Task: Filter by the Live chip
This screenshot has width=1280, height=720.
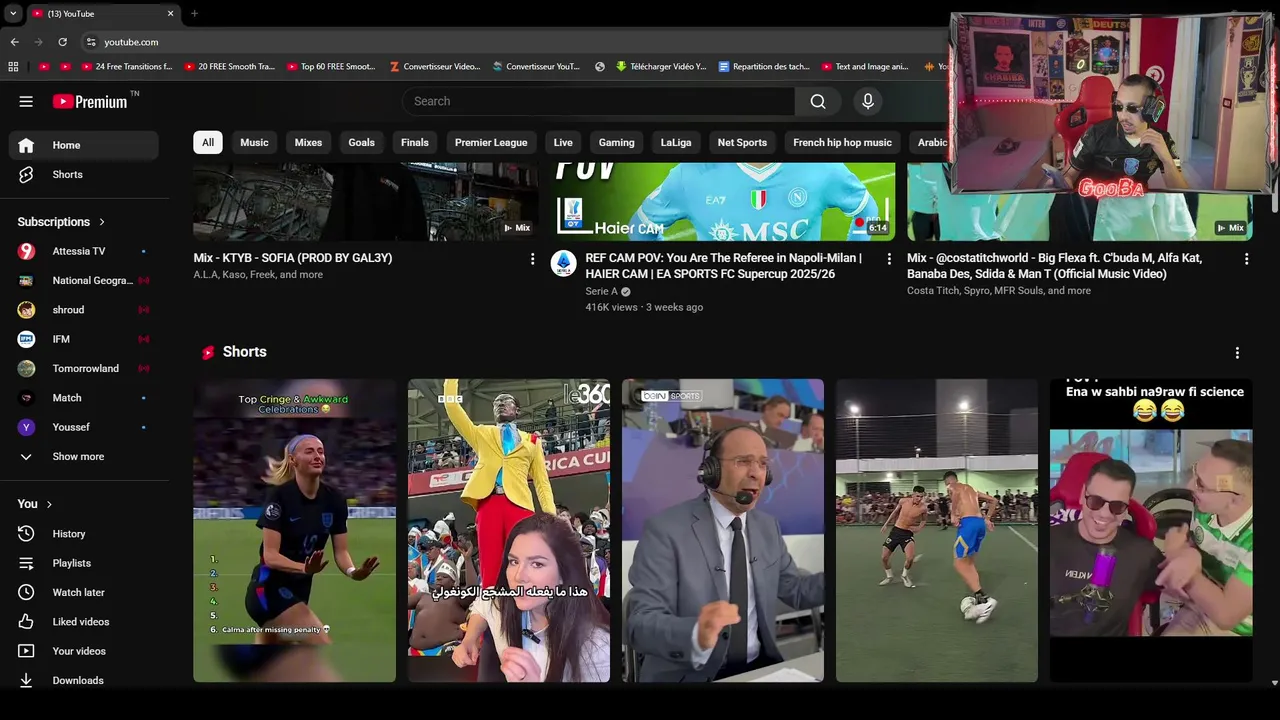Action: [563, 142]
